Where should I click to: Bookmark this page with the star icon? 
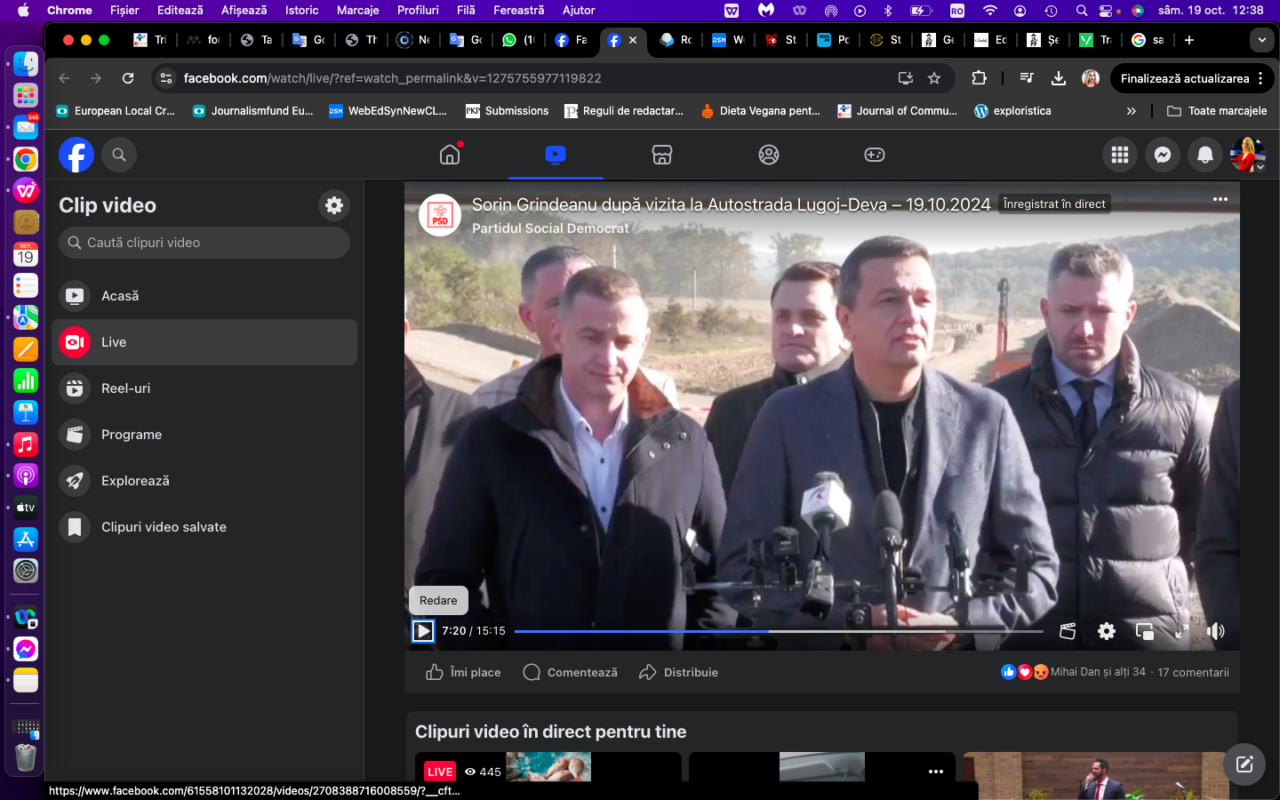(x=934, y=78)
